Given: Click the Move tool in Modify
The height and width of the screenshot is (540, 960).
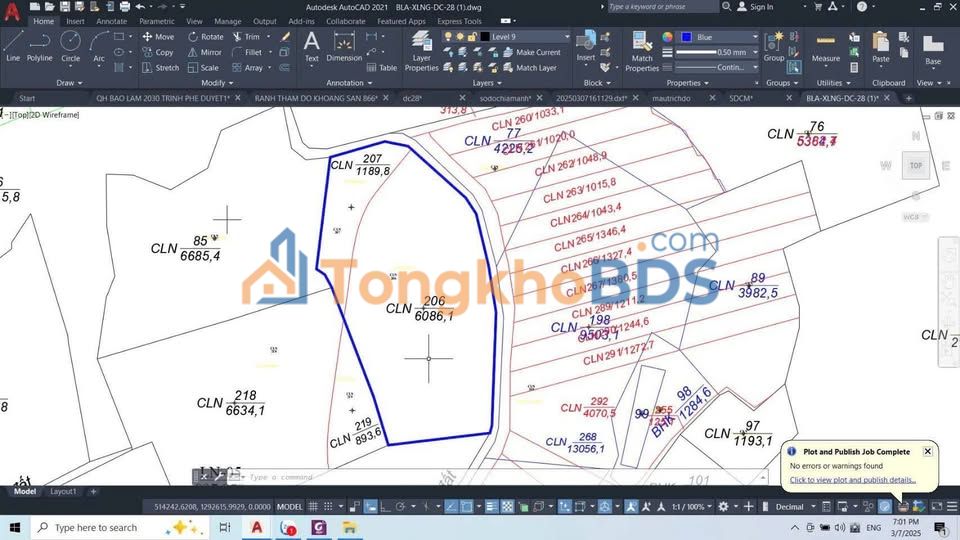Looking at the screenshot, I should 159,37.
